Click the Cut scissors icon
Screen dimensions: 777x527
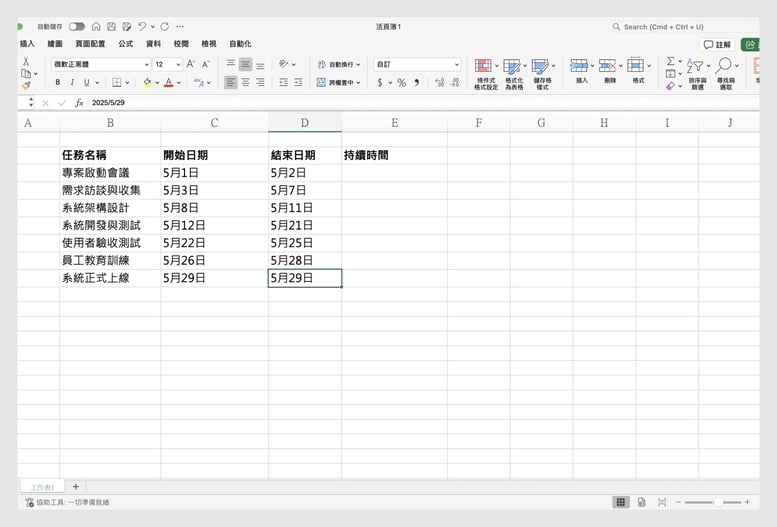[x=26, y=61]
